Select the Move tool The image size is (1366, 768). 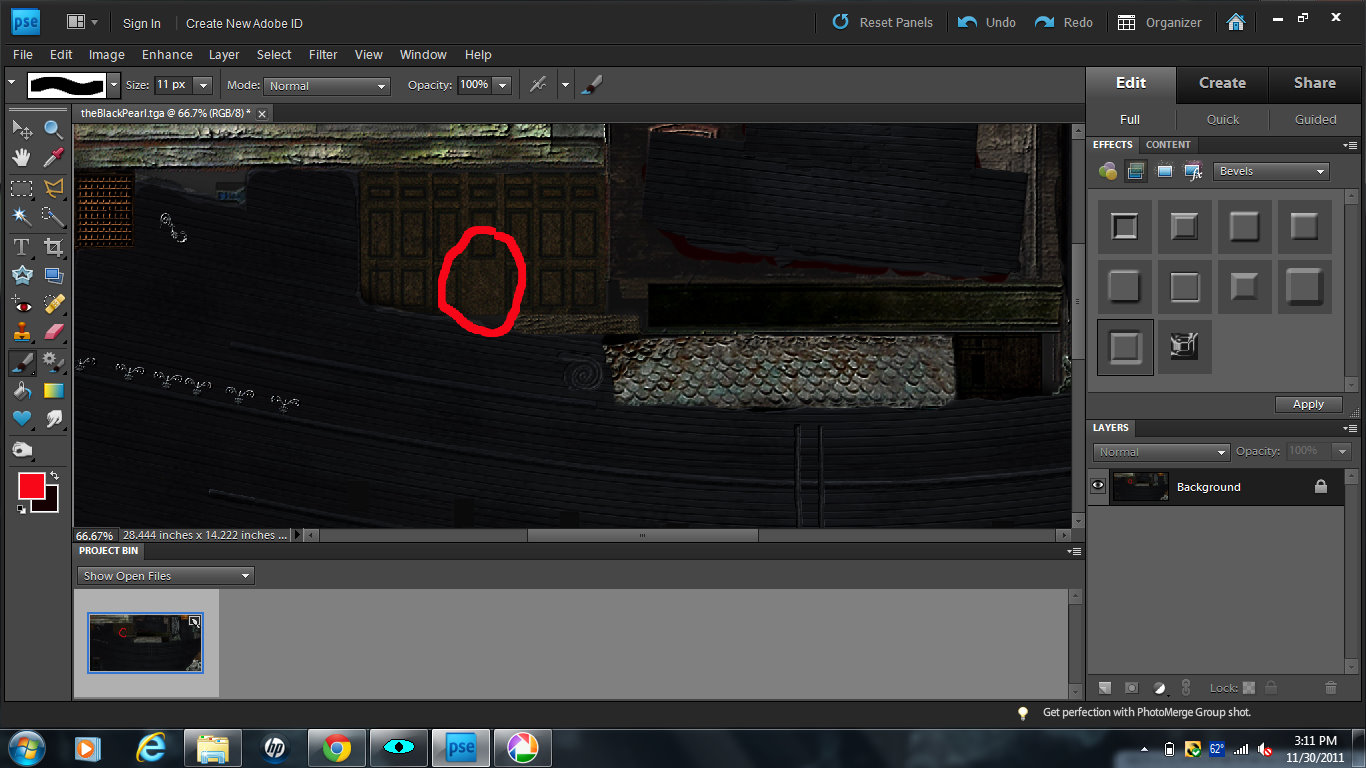(22, 129)
